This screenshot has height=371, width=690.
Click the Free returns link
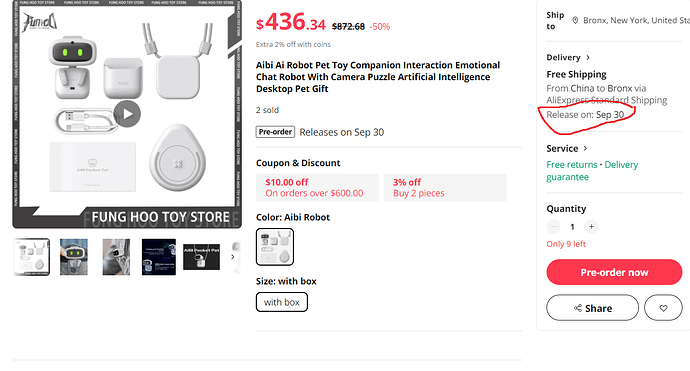572,165
